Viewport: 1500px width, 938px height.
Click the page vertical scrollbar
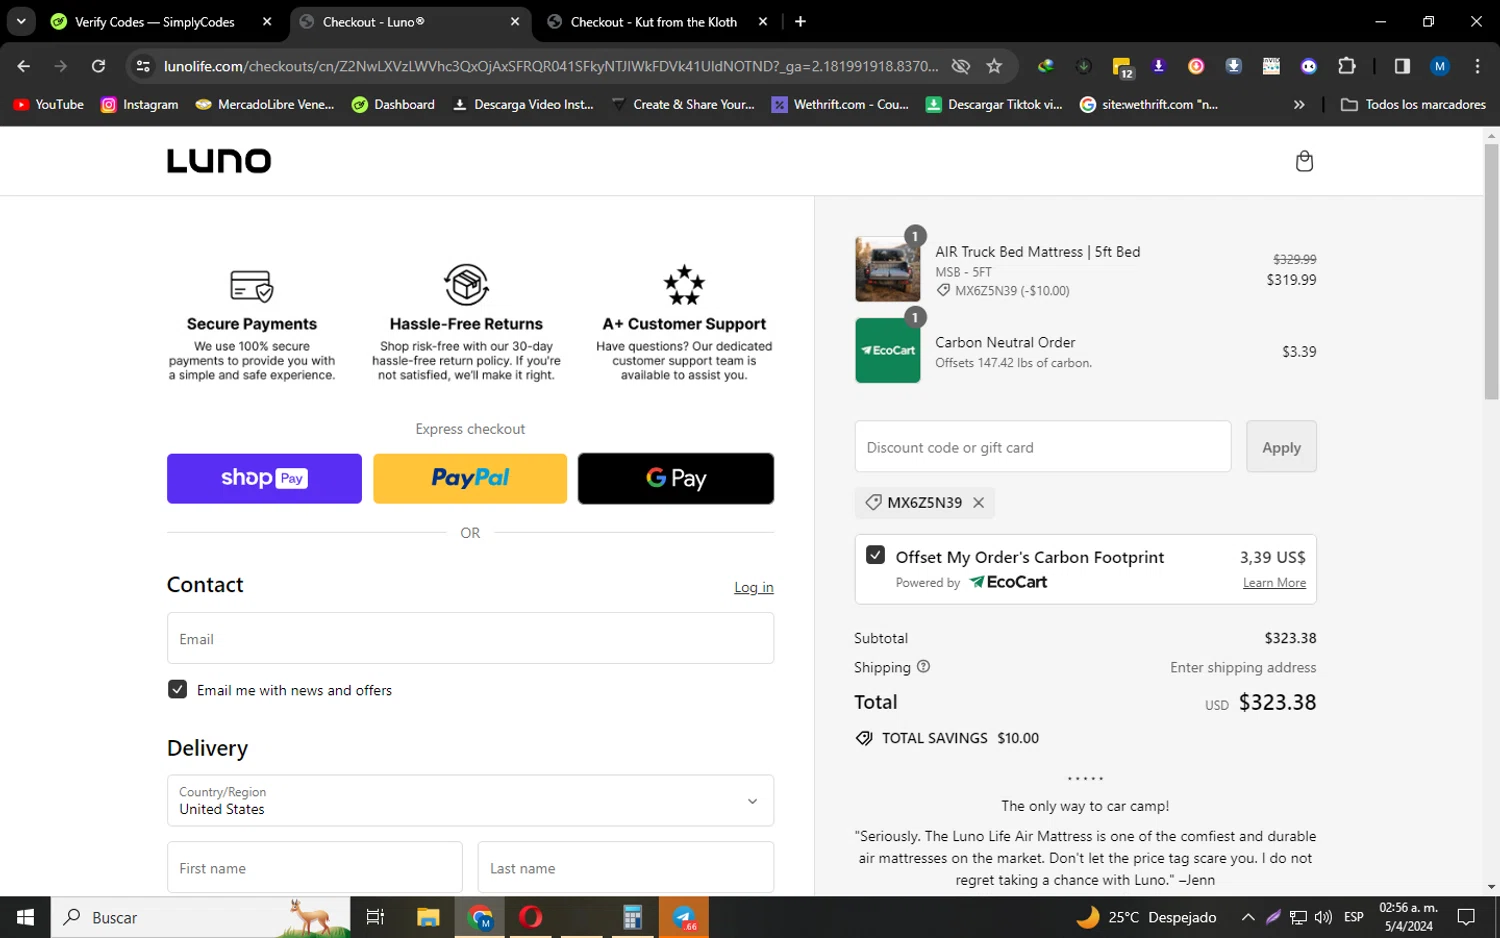click(x=1491, y=272)
